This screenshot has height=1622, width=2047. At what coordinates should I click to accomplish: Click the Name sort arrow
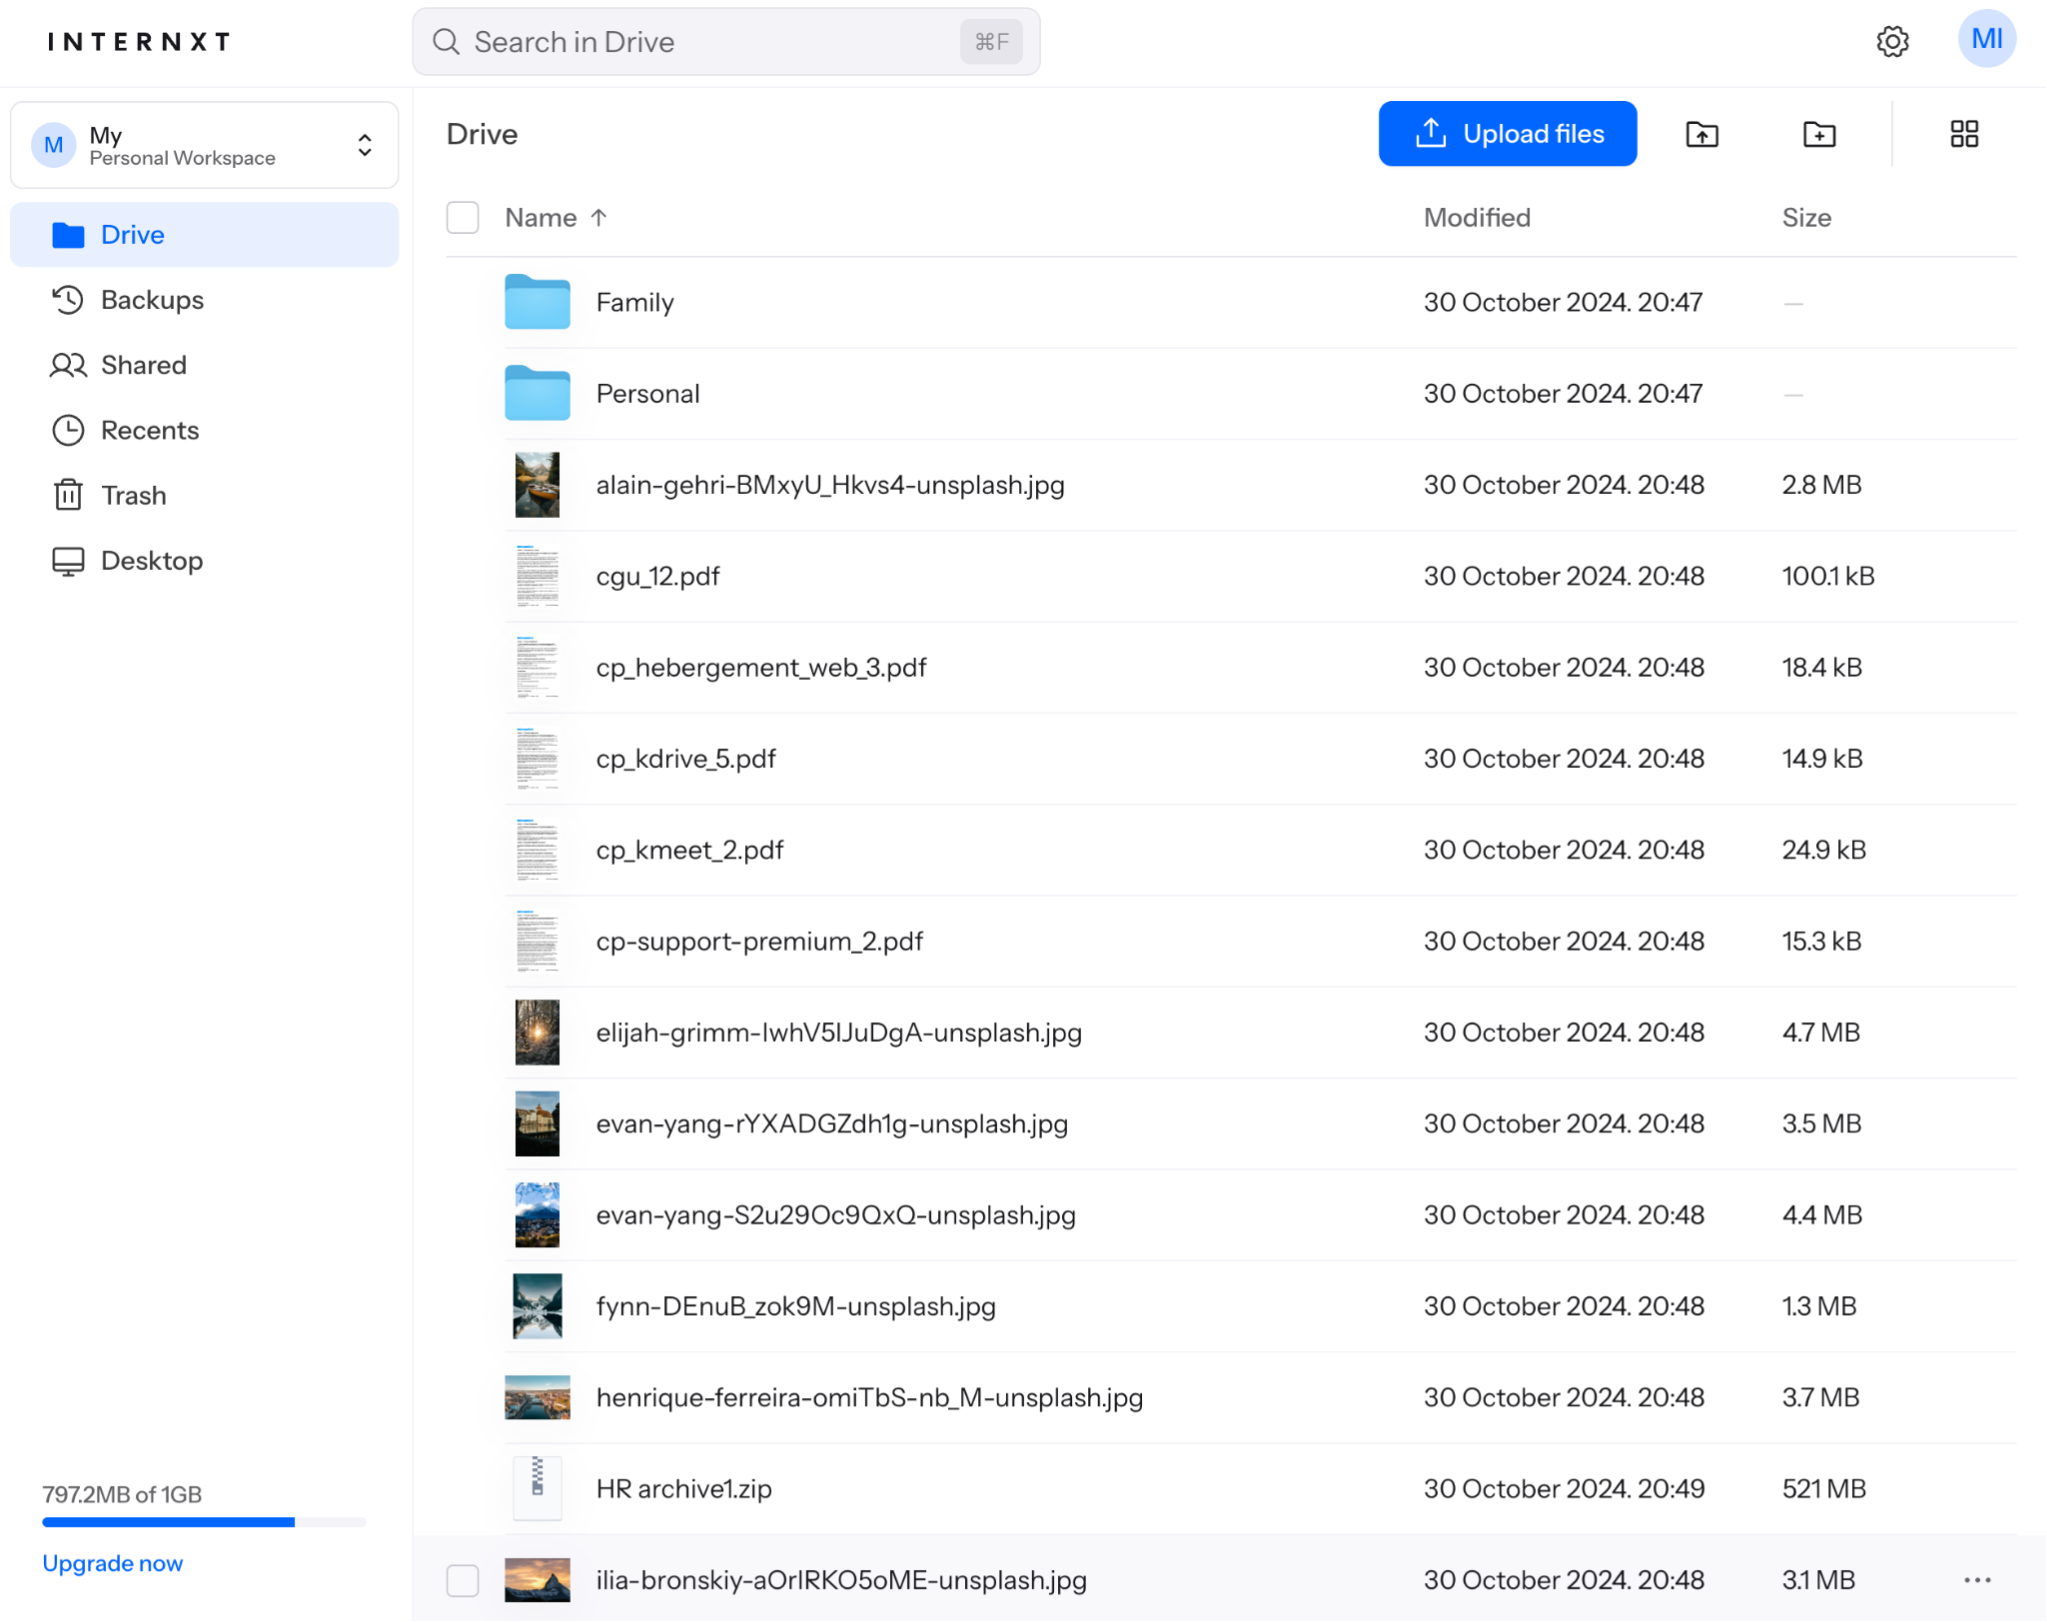tap(599, 218)
